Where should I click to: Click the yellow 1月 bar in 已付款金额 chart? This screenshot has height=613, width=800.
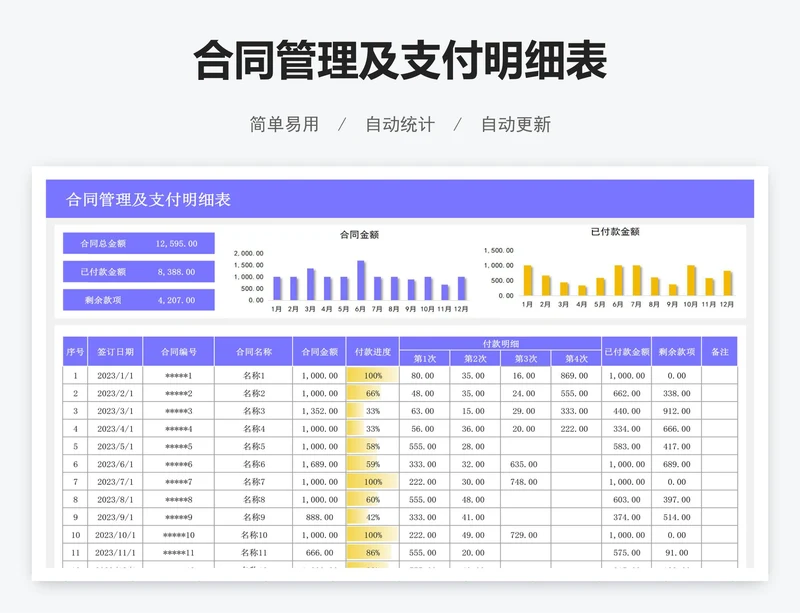(x=528, y=281)
